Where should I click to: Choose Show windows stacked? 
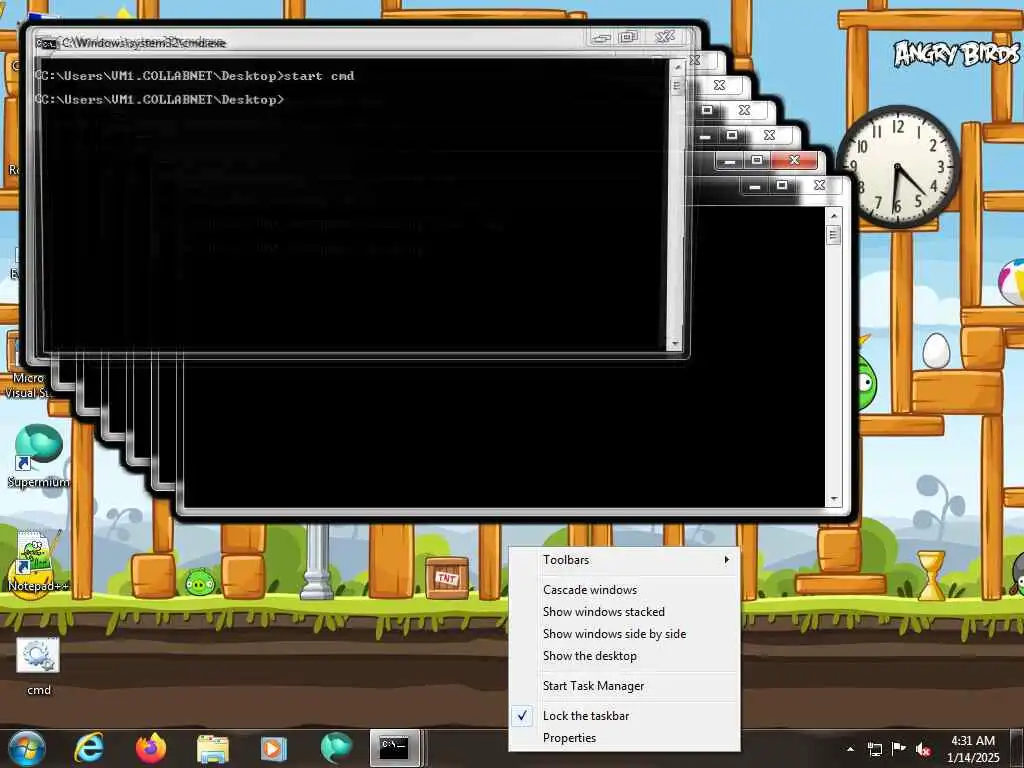click(624, 612)
